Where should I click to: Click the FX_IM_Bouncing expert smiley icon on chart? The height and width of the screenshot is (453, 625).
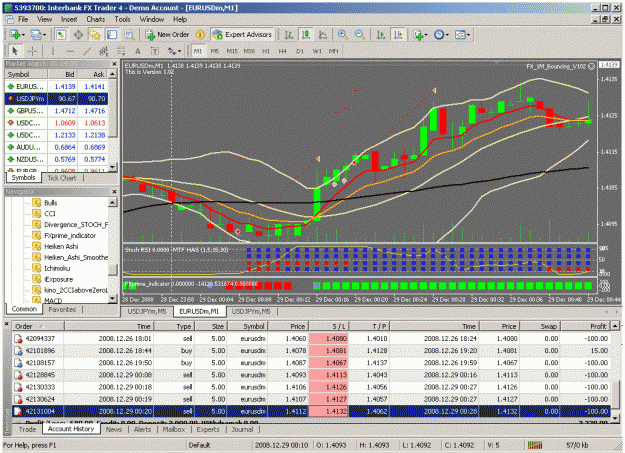[592, 66]
